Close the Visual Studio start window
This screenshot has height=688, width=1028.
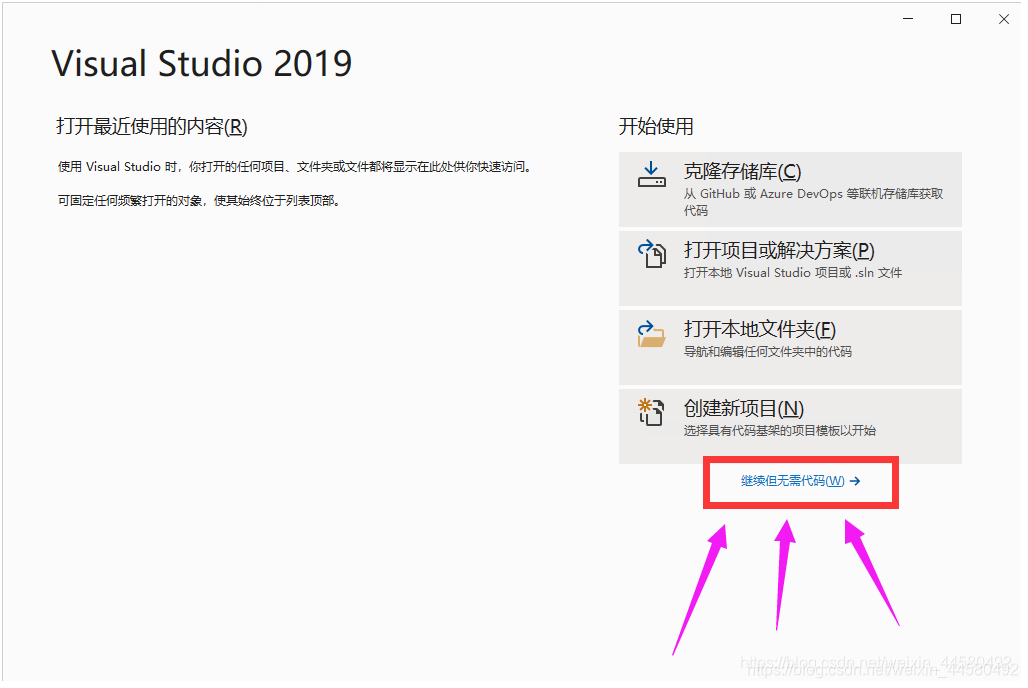[x=1004, y=19]
